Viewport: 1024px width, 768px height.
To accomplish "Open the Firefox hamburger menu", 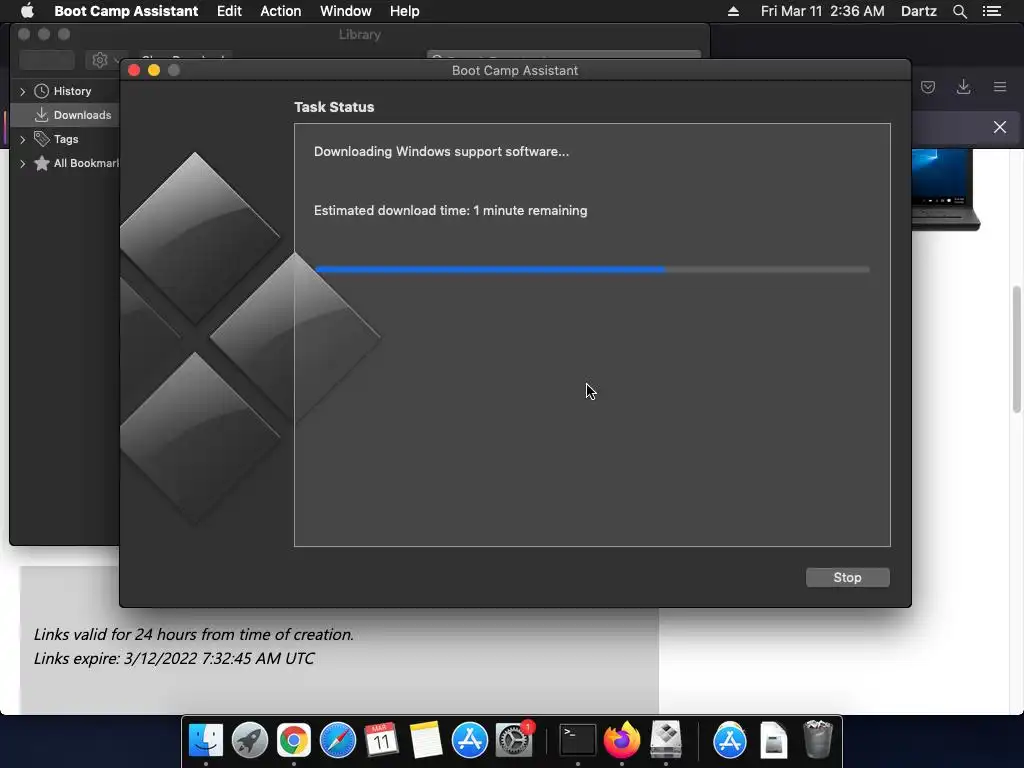I will click(x=1000, y=87).
